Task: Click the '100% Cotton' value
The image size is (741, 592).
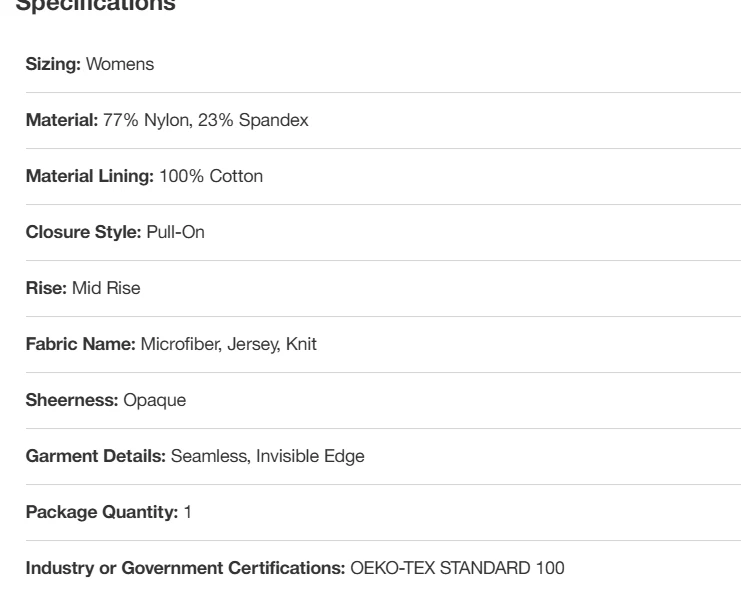Action: (211, 176)
